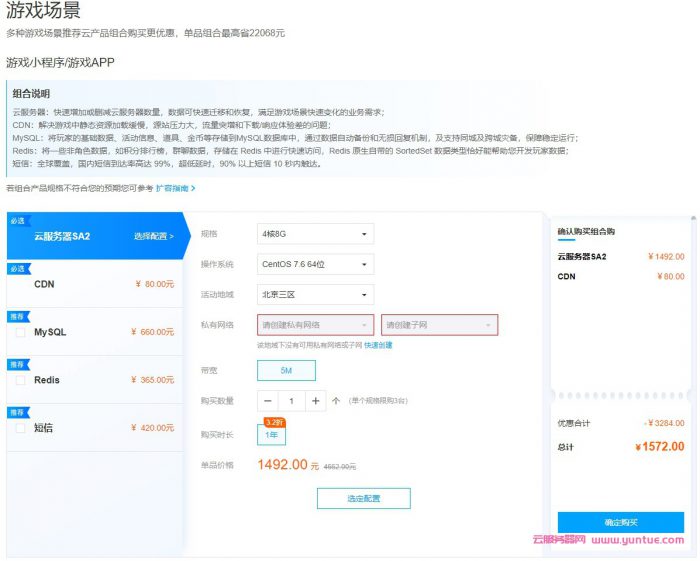The height and width of the screenshot is (561, 700).
Task: Open the 规格 4核8G dropdown
Action: coord(315,234)
